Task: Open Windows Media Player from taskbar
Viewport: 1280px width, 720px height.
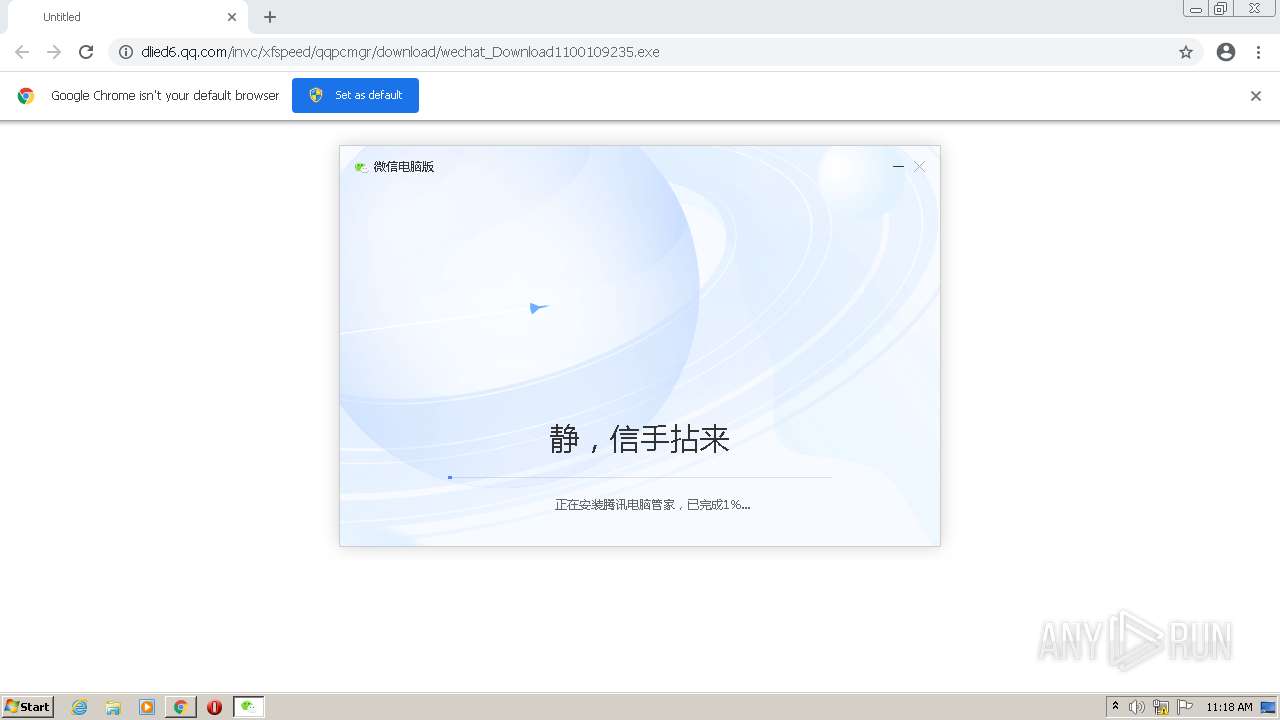Action: click(147, 707)
